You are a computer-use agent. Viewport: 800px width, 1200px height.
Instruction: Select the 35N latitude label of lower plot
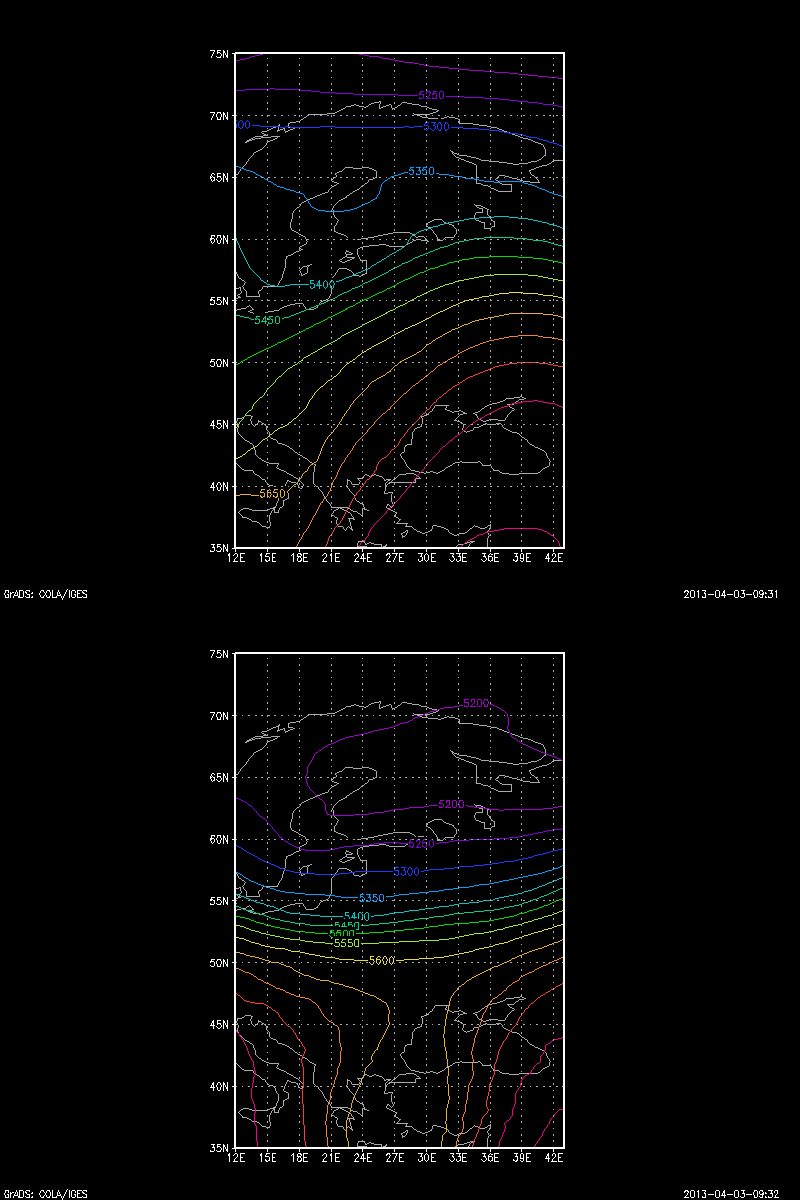(x=221, y=1148)
